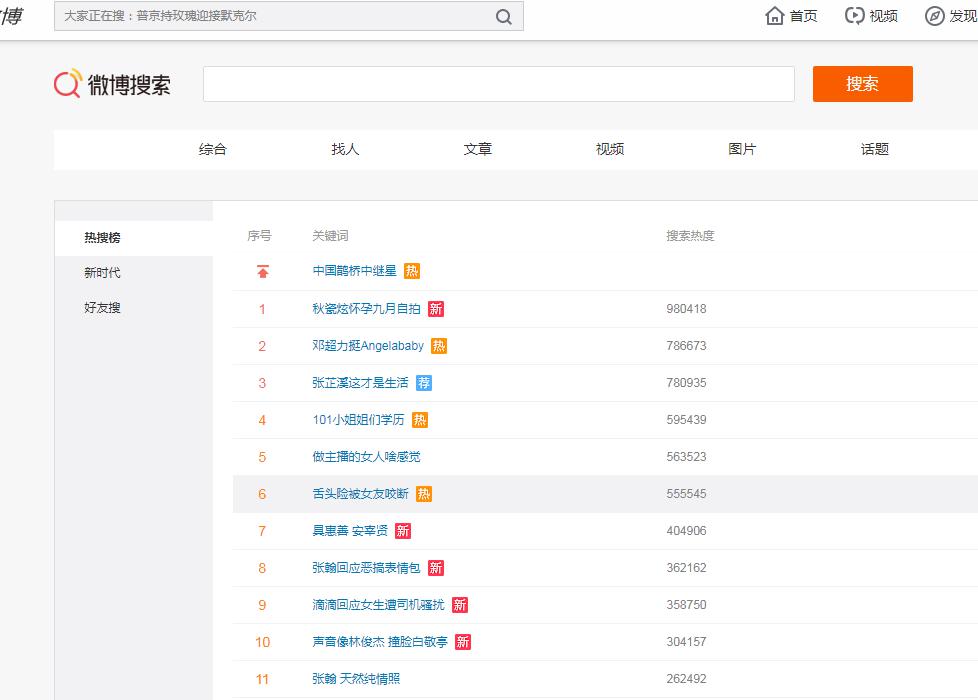Click the 热 badge beside 中国鹊桥中继星

(412, 271)
